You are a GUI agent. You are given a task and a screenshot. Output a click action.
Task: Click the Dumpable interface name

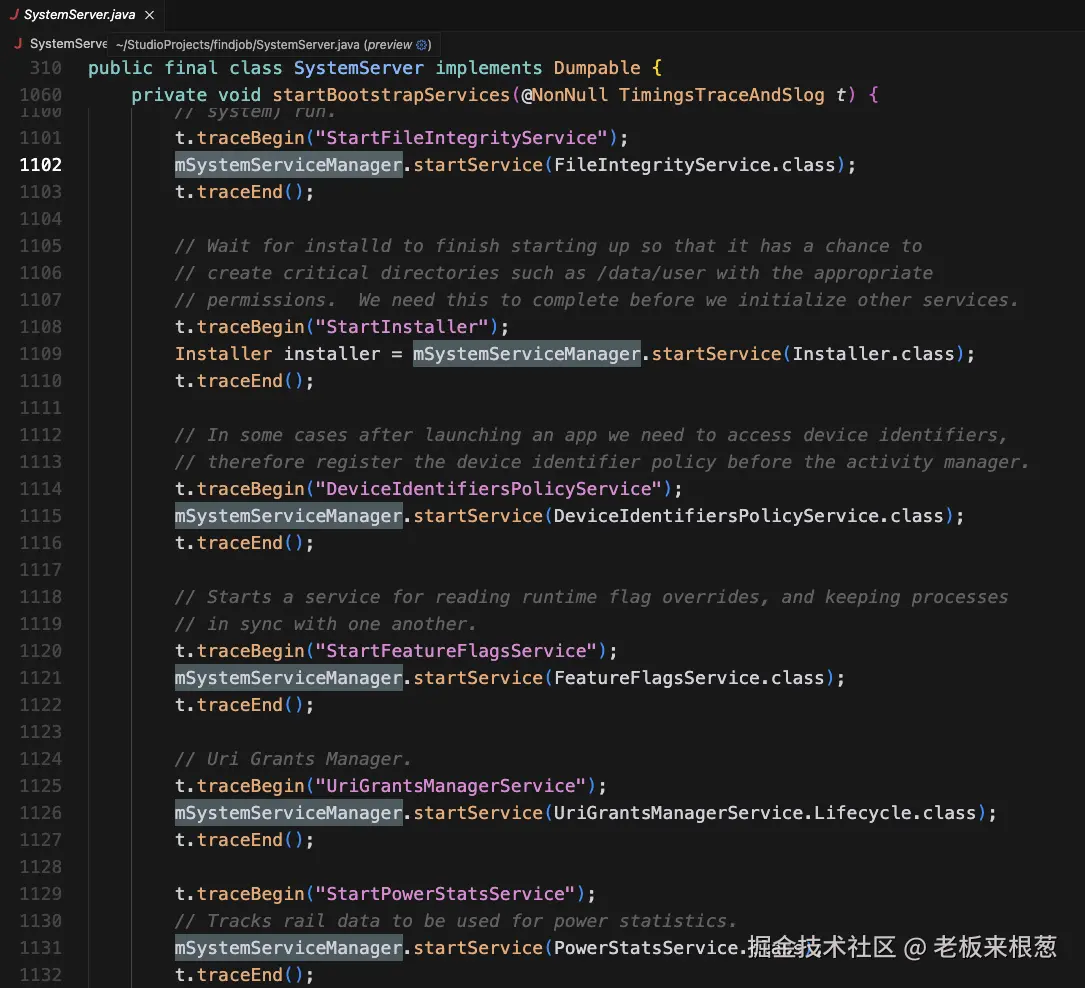click(x=596, y=68)
